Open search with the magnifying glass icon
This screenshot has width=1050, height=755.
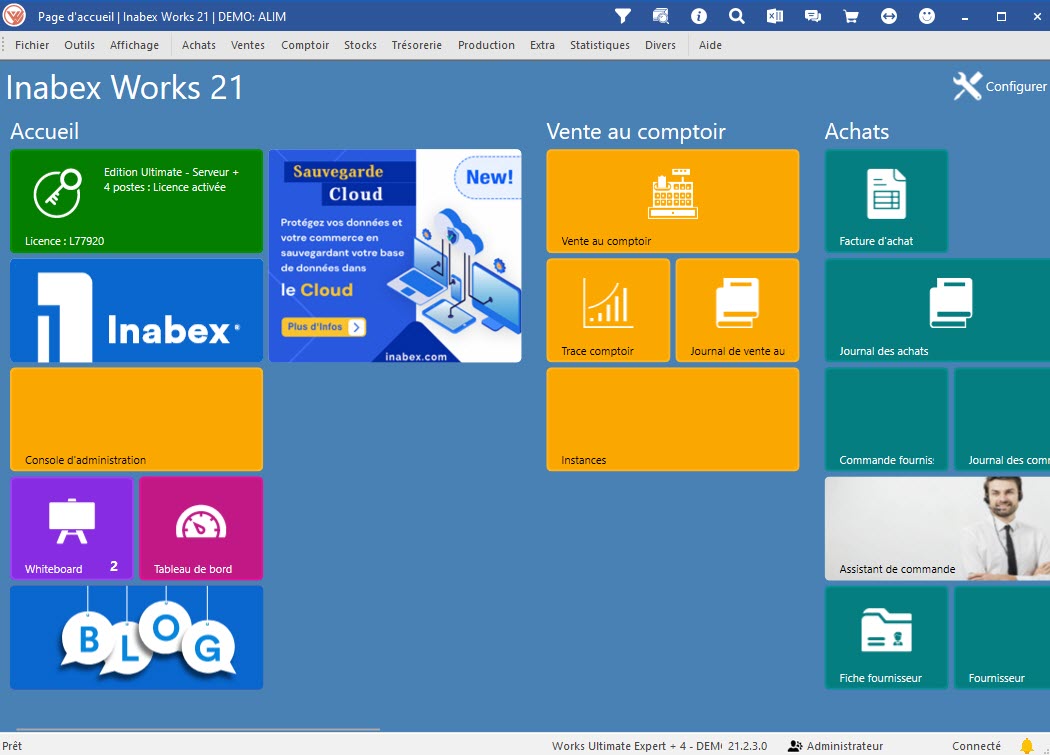point(737,16)
